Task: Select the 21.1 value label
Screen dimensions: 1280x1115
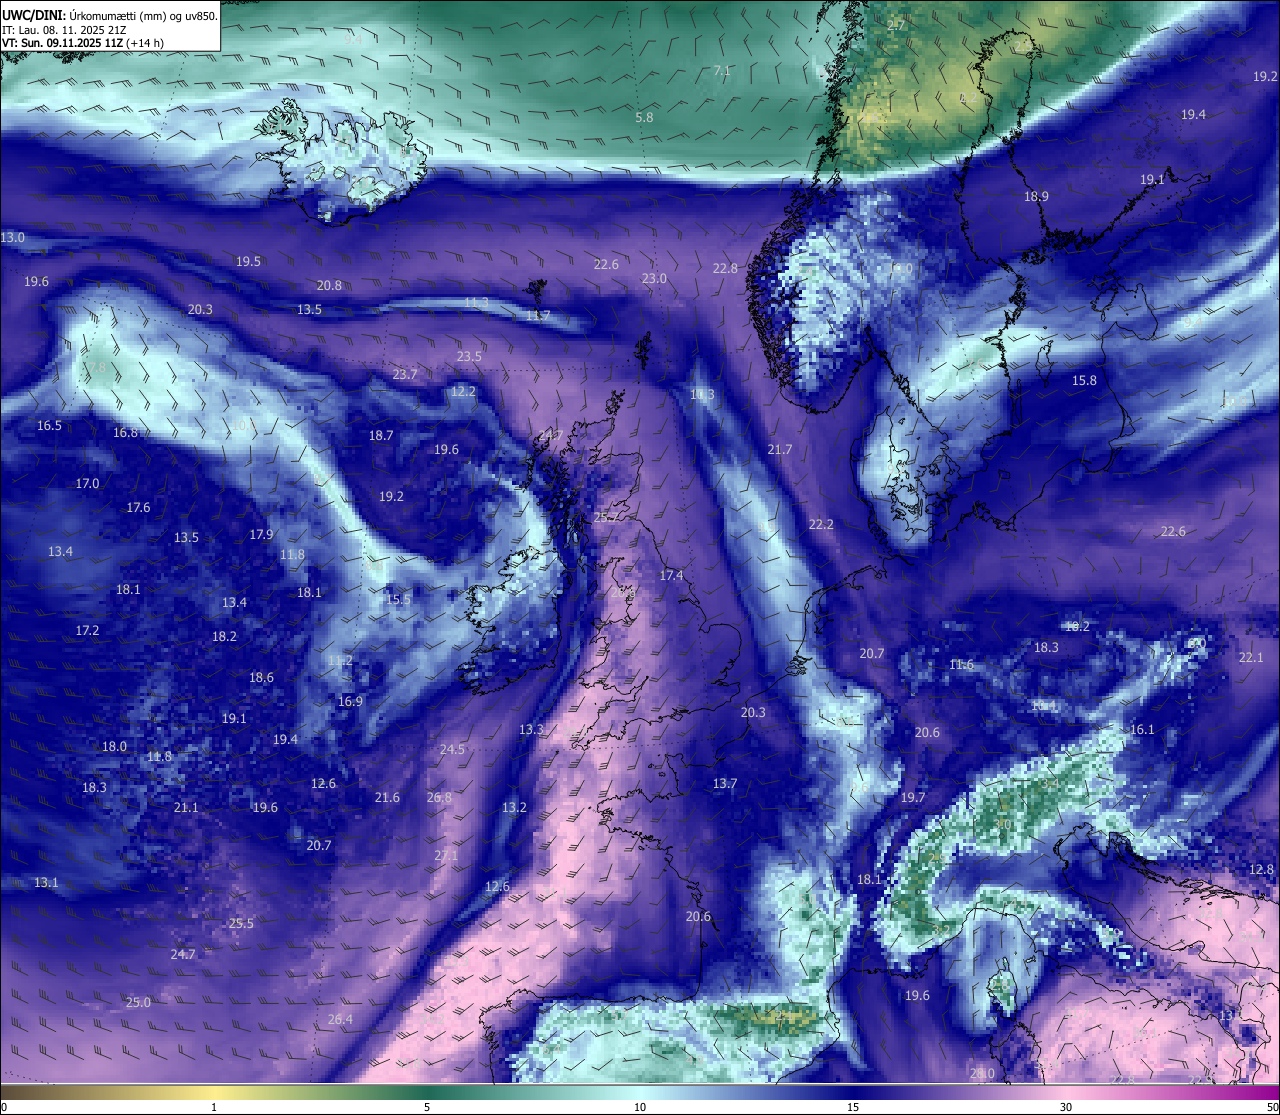Action: pos(186,807)
